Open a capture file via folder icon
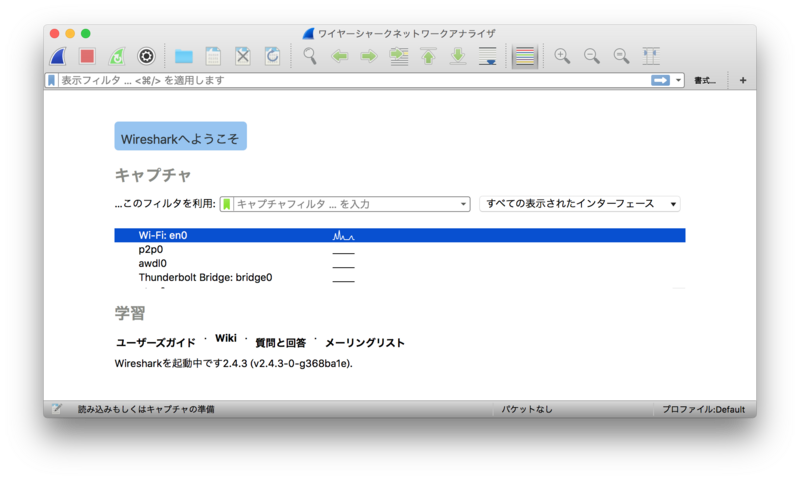Screen dimensions: 800x480 [x=184, y=56]
